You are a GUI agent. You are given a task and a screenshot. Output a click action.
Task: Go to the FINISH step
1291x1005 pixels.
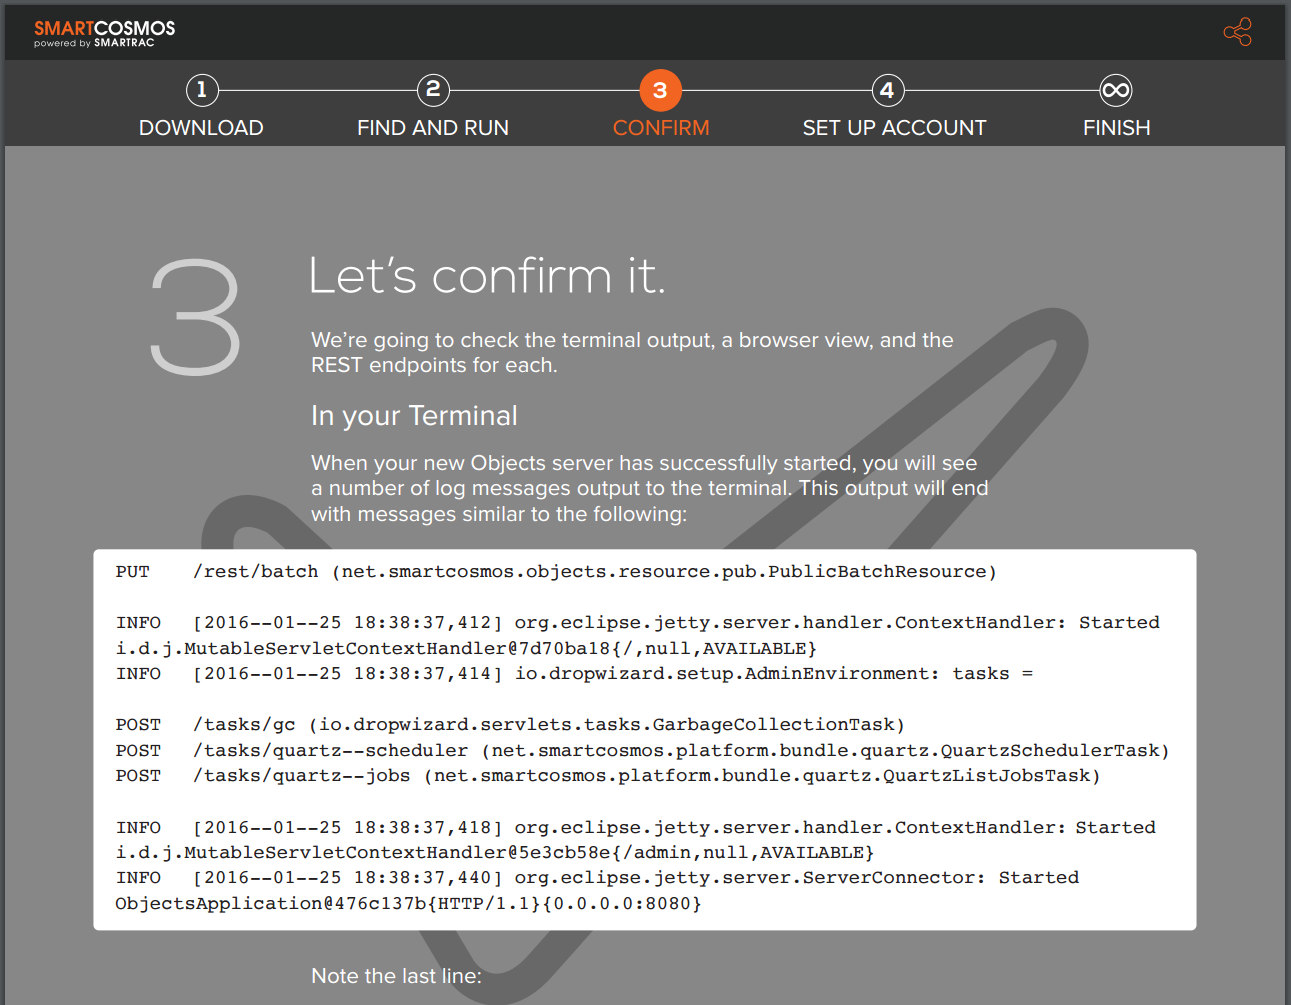[x=1116, y=128]
